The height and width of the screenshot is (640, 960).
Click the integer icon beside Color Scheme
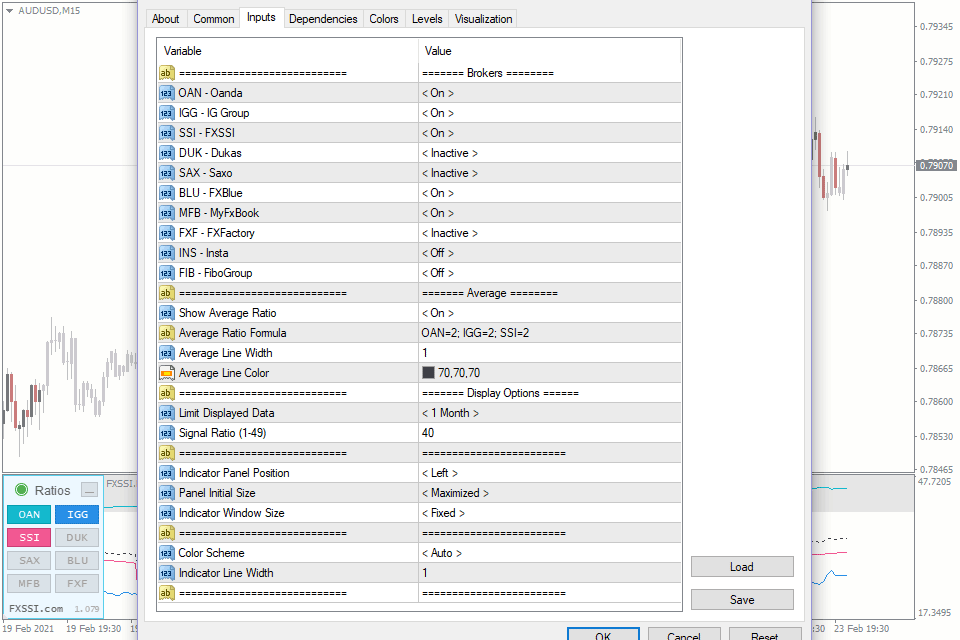[167, 553]
